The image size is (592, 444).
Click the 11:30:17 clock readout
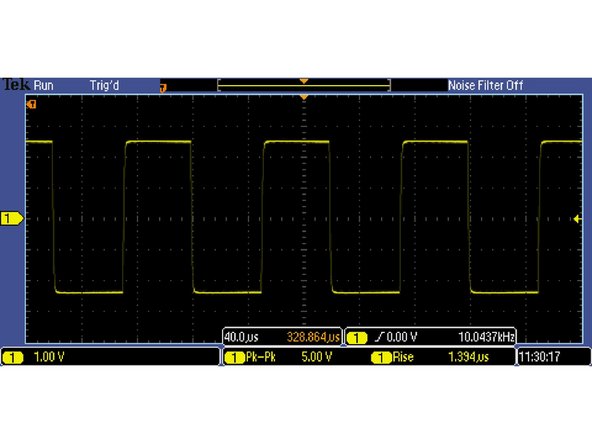[x=540, y=357]
